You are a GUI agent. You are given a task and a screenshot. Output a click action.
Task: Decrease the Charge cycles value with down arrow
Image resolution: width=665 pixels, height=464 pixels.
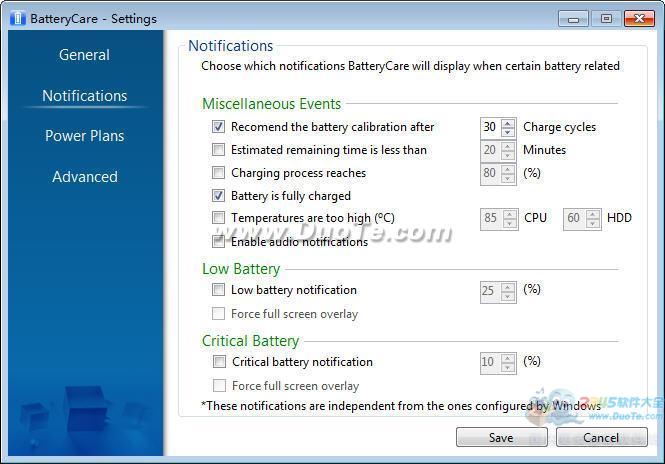508,132
